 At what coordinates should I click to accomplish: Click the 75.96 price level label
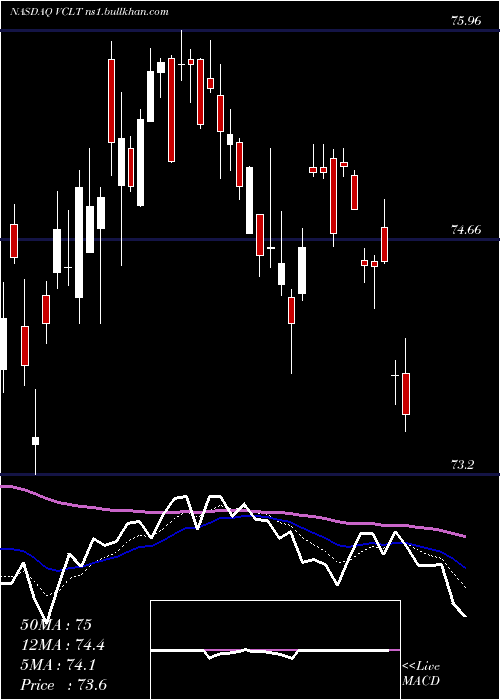(x=466, y=21)
